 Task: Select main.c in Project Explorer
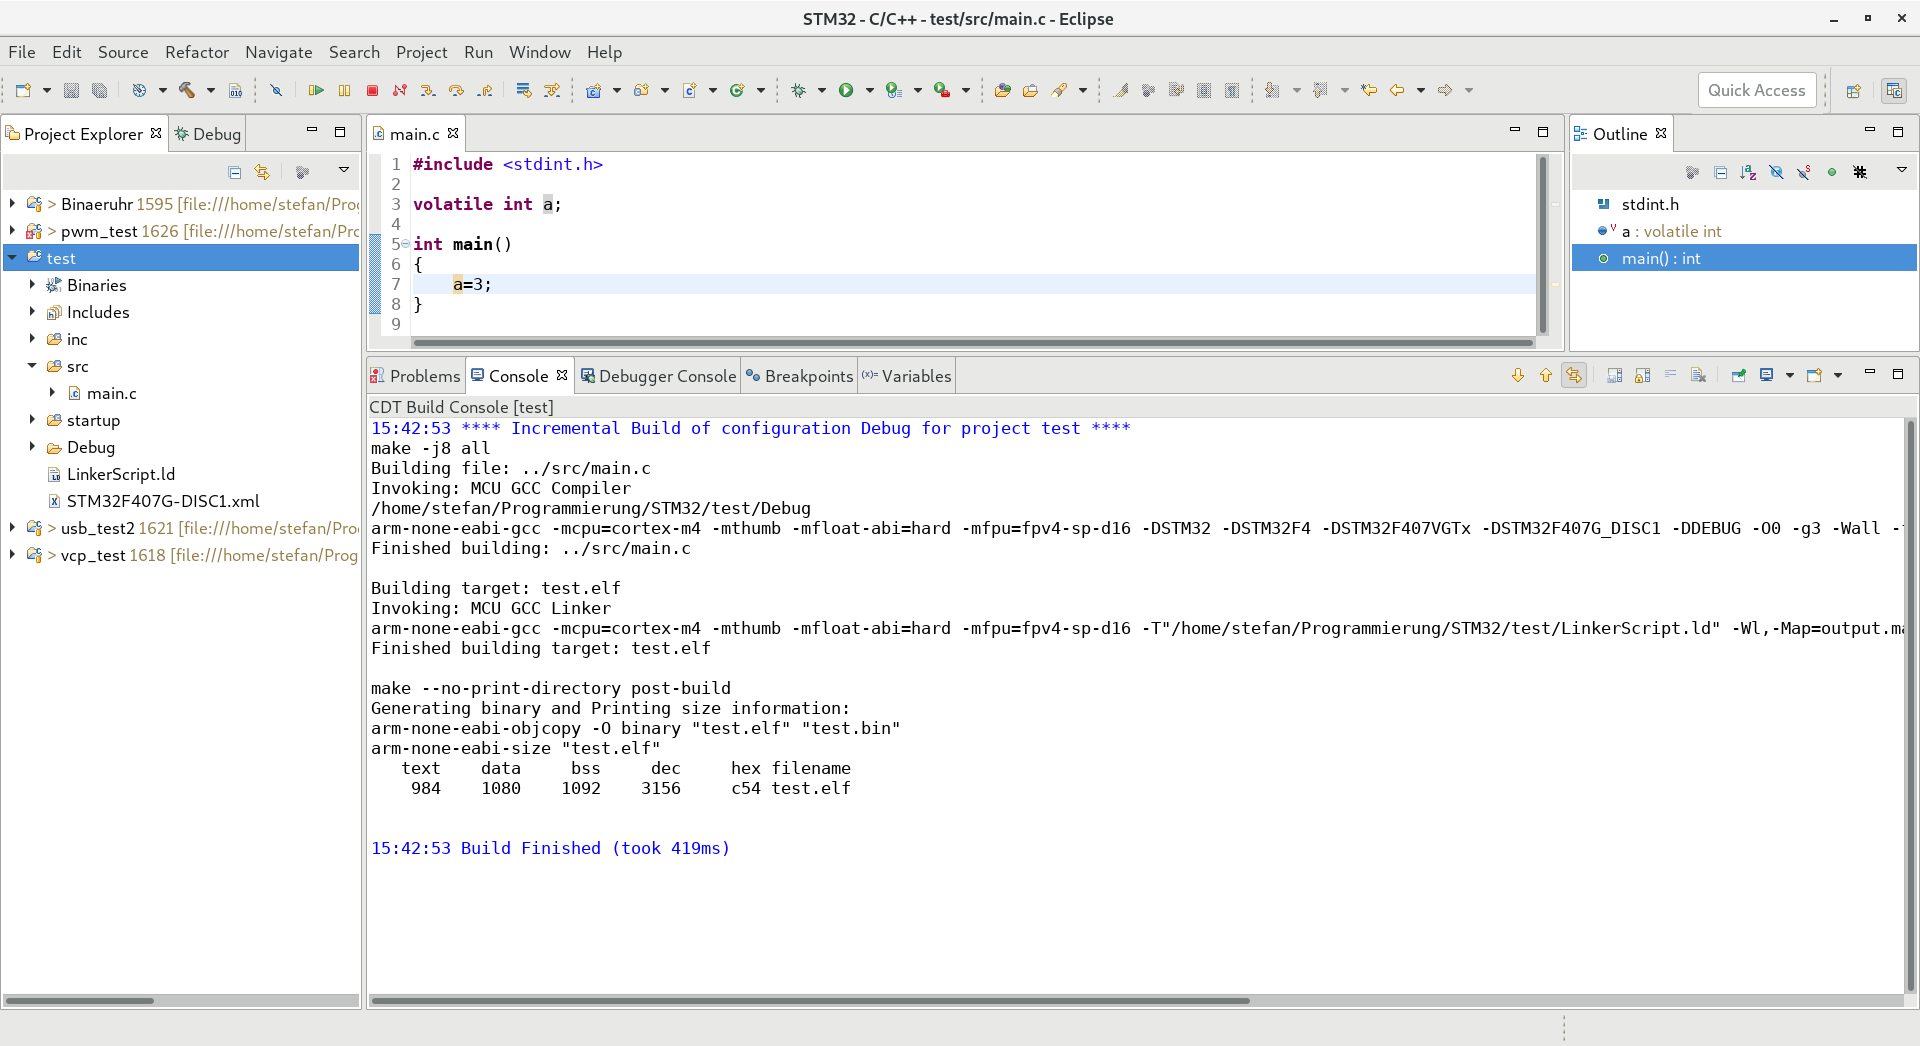111,393
